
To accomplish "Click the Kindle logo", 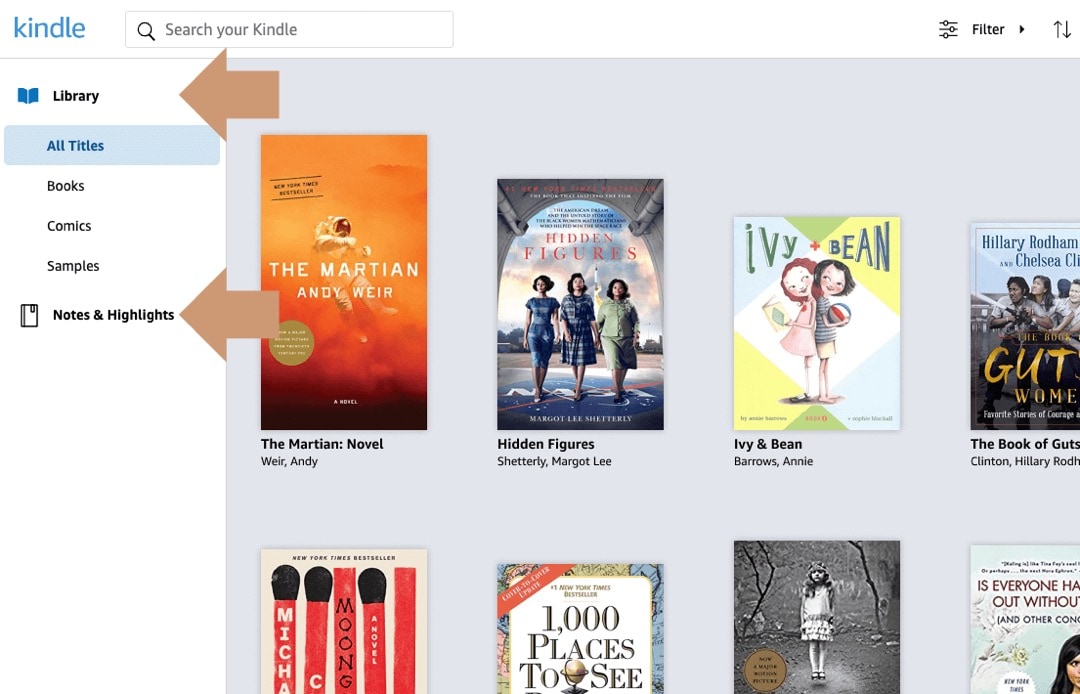I will pyautogui.click(x=49, y=28).
